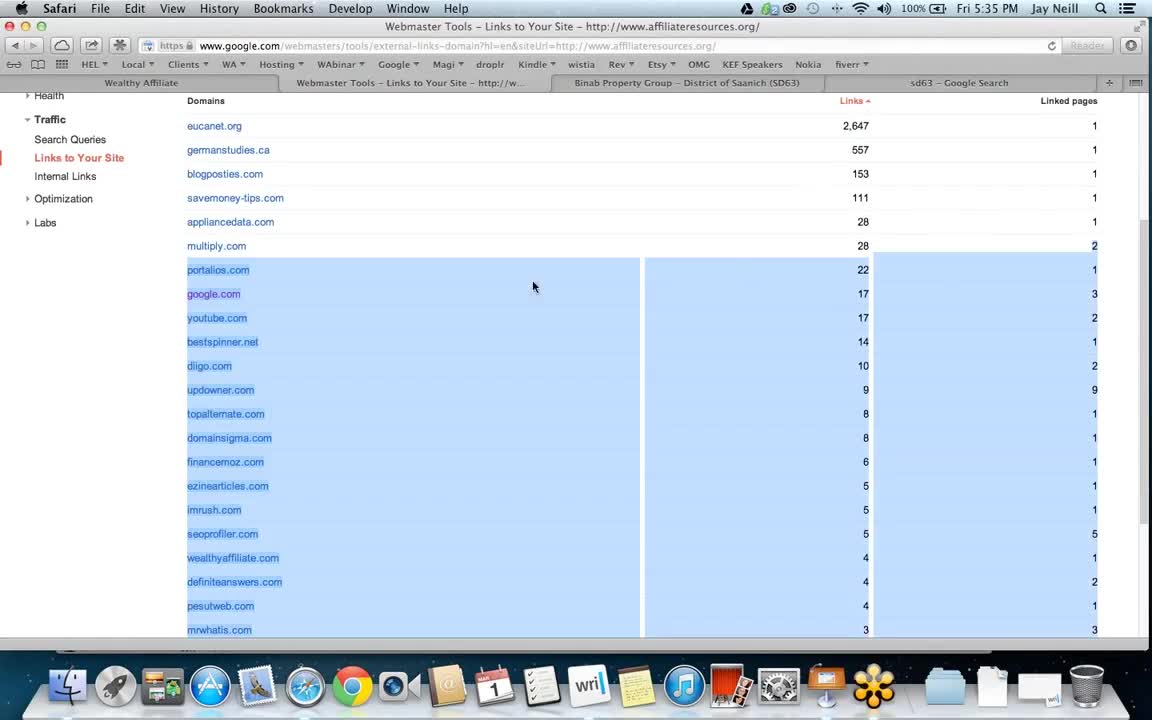
Task: Switch to the Wealthy Affiliate tab
Action: click(x=141, y=83)
